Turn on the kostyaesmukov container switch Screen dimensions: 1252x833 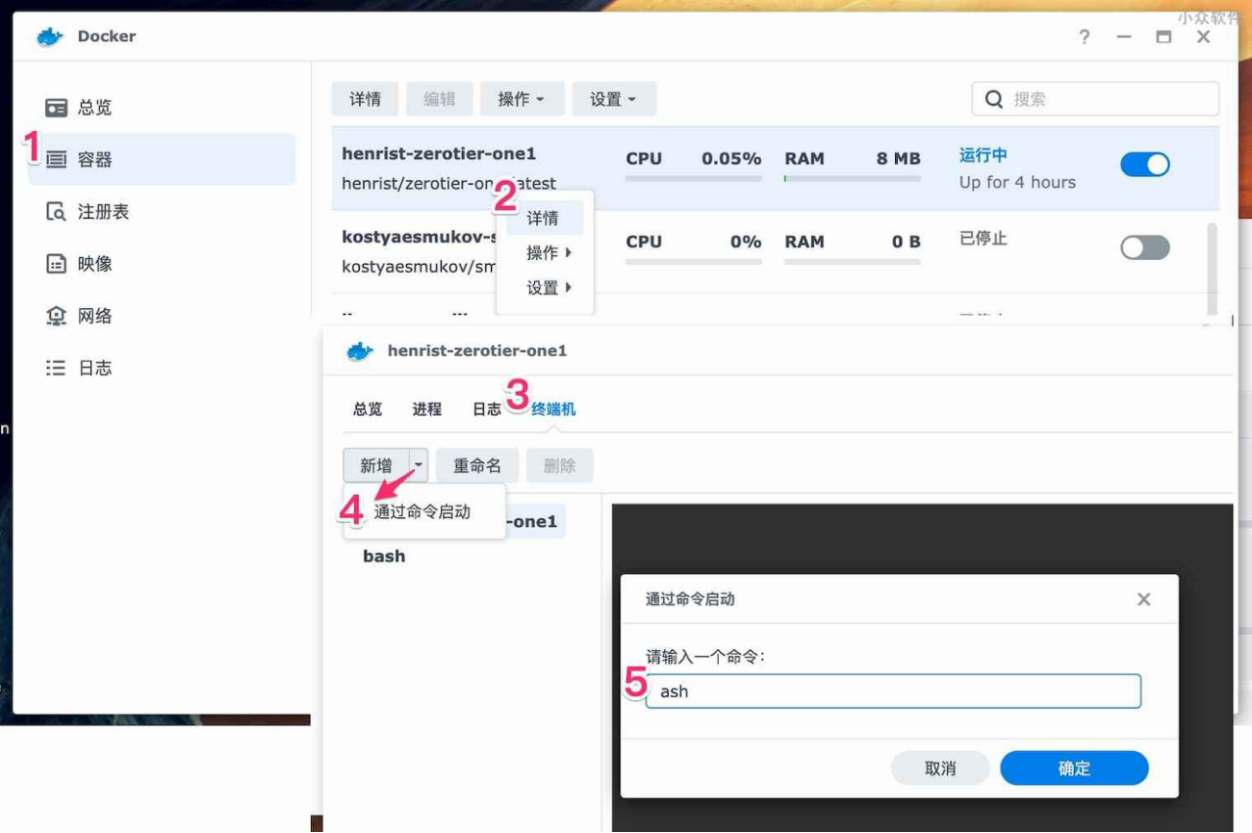(x=1145, y=248)
